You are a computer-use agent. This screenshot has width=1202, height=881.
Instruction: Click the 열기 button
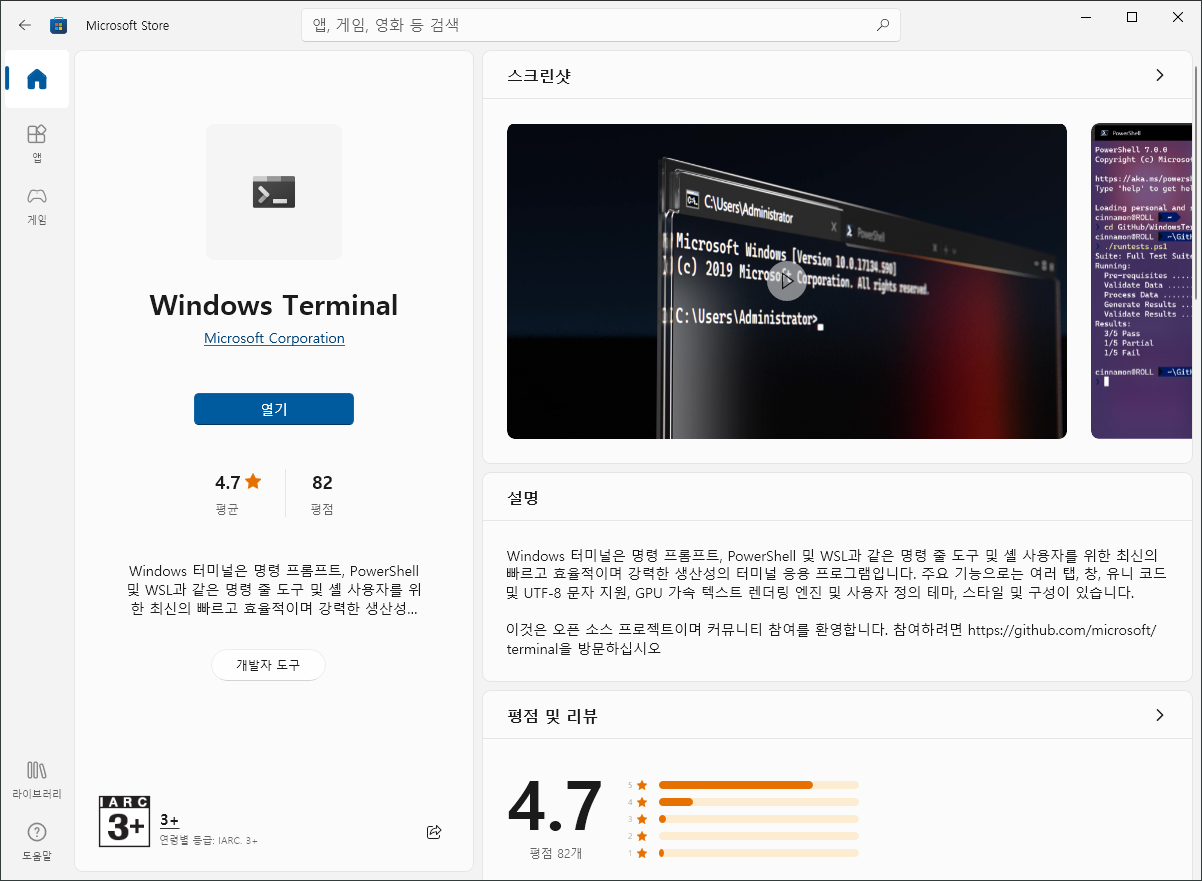[274, 409]
